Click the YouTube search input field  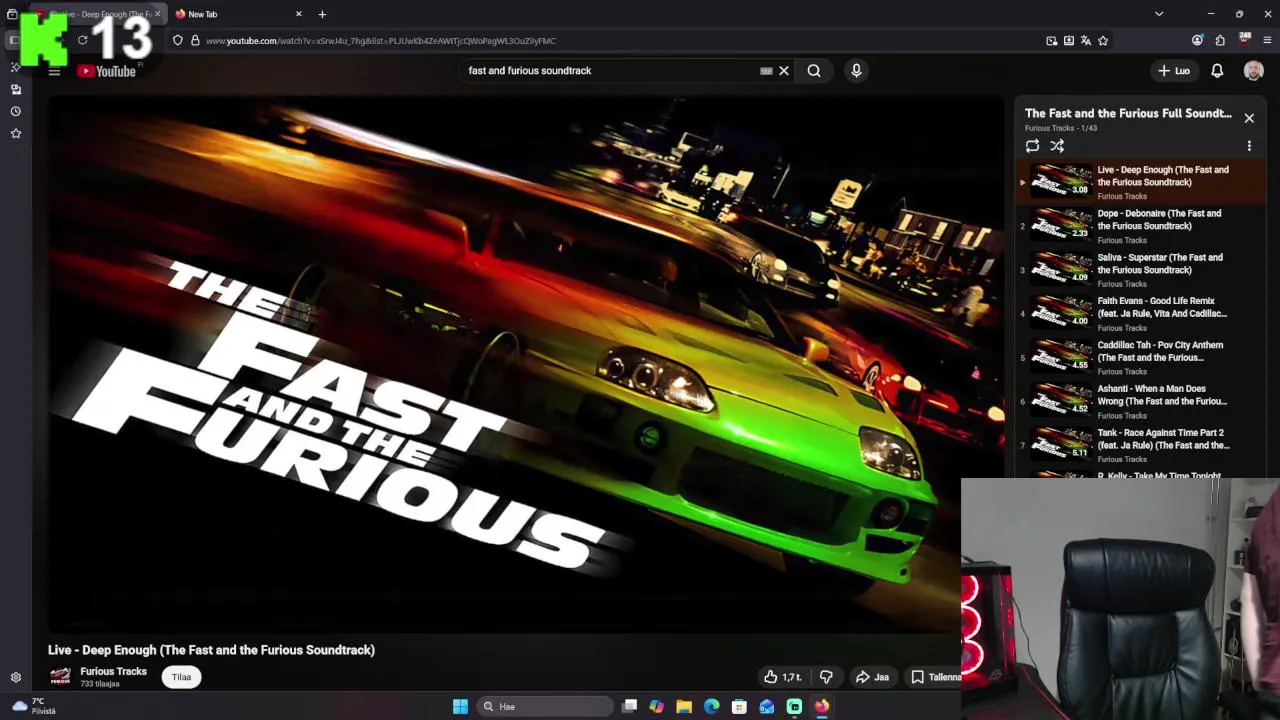click(610, 71)
